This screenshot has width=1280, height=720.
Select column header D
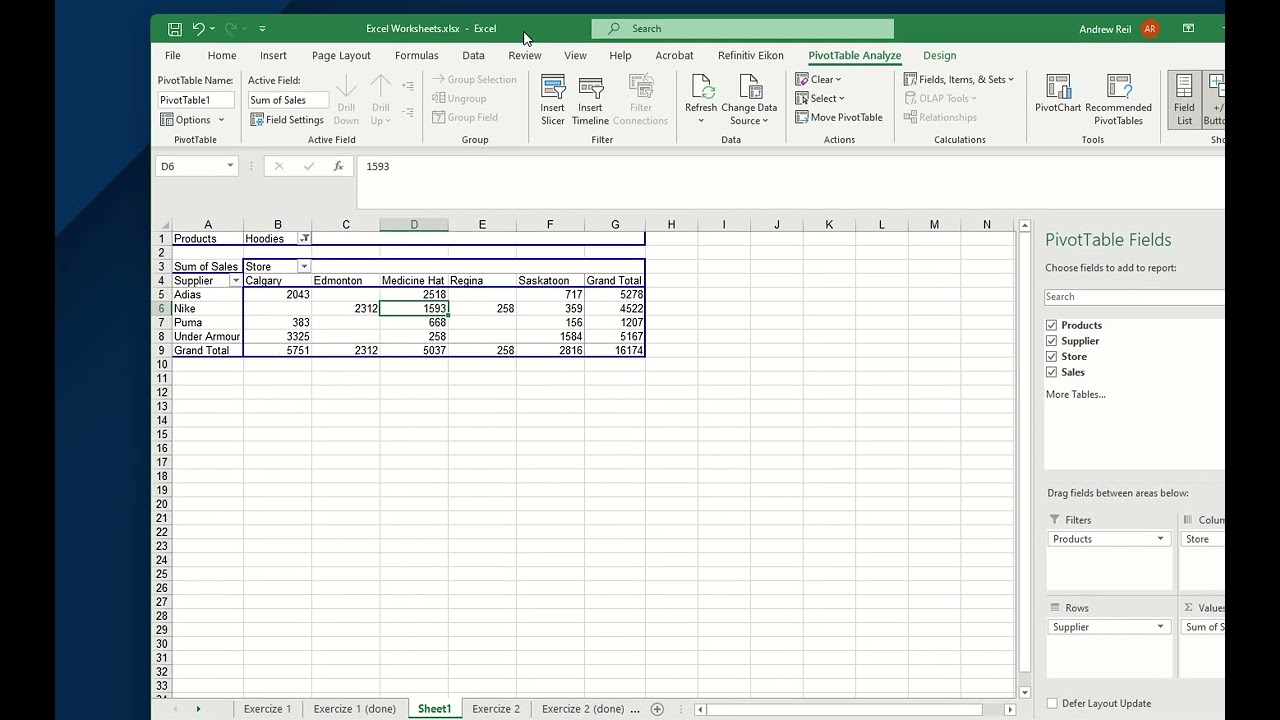tap(414, 225)
